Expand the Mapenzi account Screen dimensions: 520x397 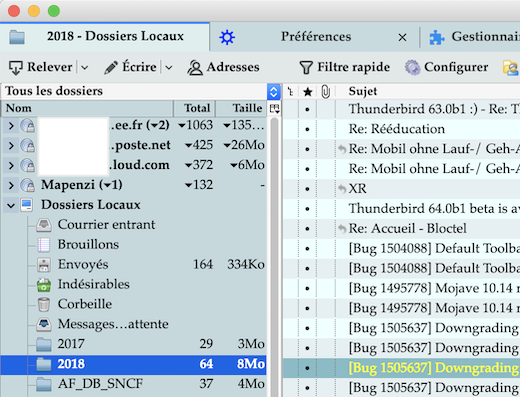click(11, 185)
